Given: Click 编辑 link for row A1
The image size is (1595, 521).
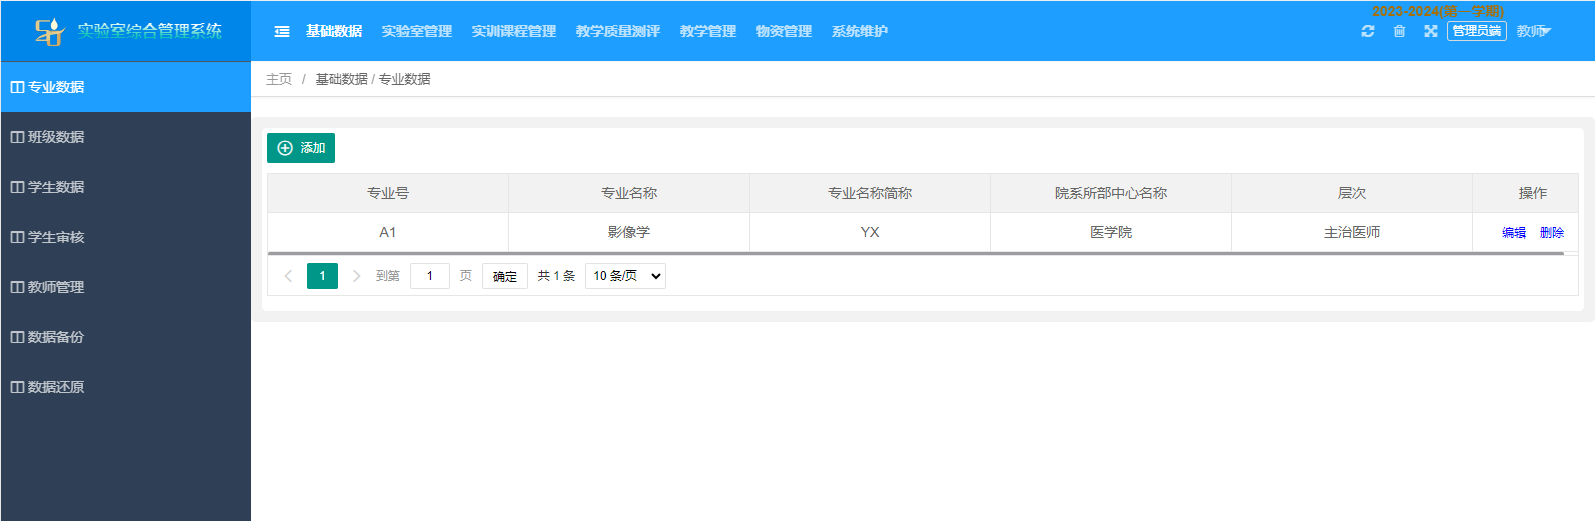Looking at the screenshot, I should [x=1514, y=233].
